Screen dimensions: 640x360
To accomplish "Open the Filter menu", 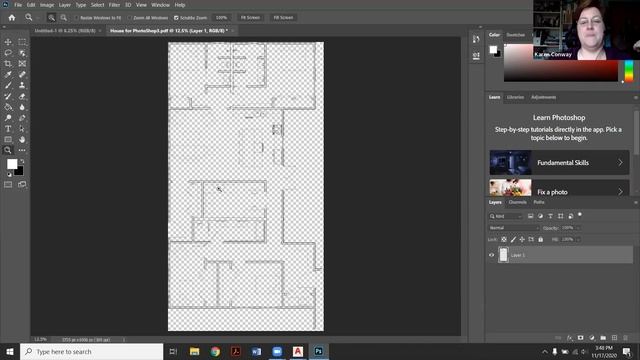I will tap(114, 5).
